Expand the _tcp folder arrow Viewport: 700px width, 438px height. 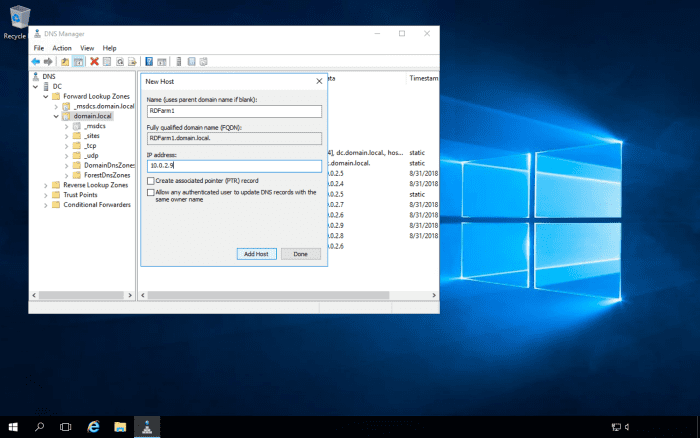67,146
